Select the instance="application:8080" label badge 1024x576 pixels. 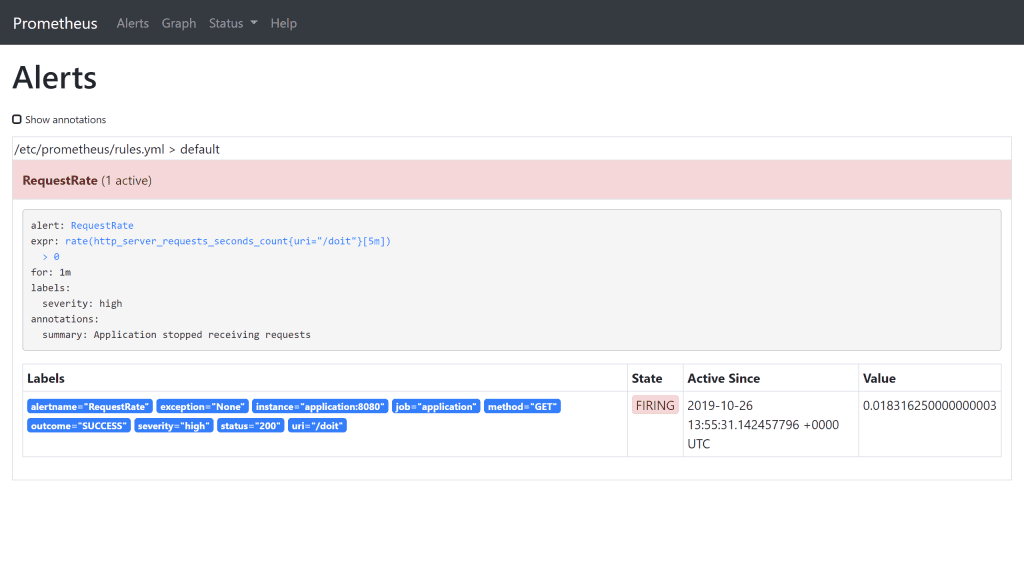(319, 406)
